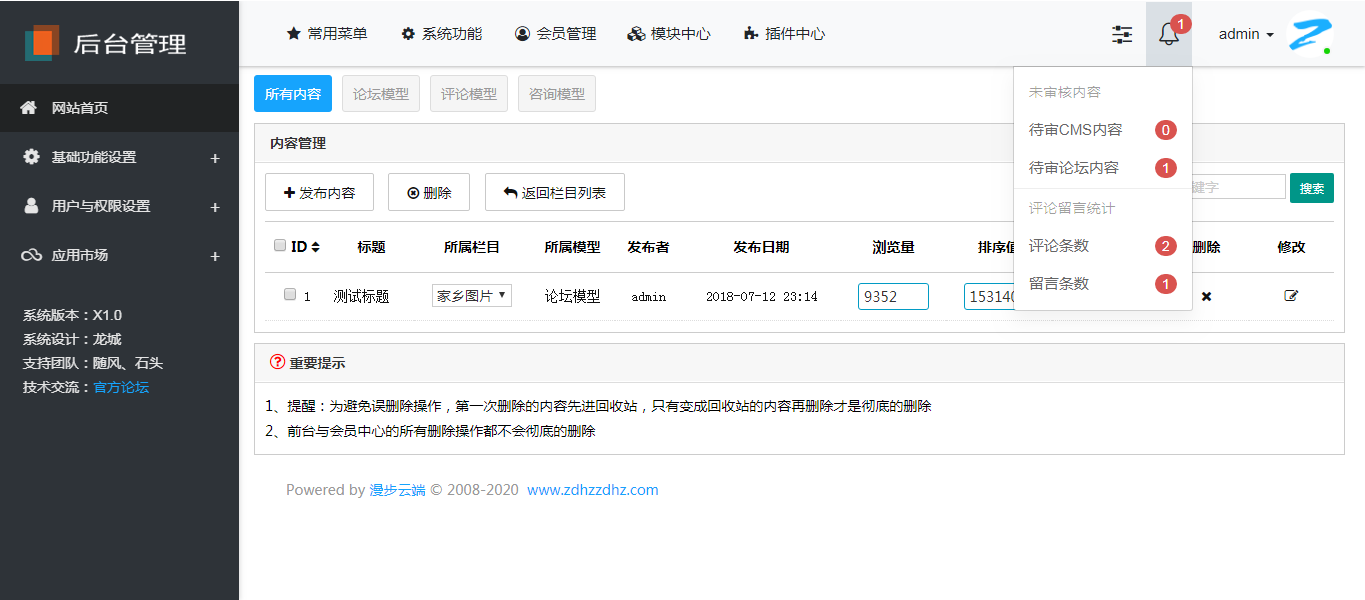Screen dimensions: 1365x600
Task: Open the 家乡图片 column dropdown
Action: tap(472, 296)
